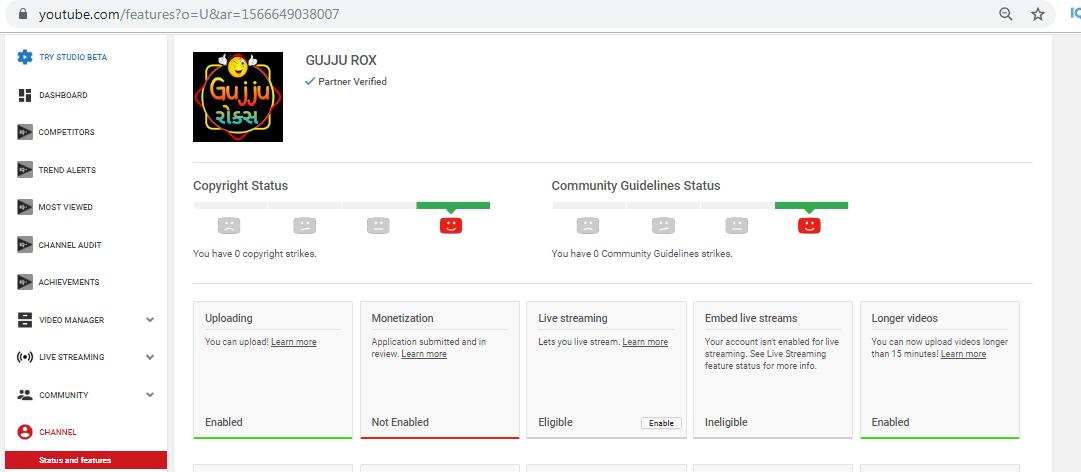Click the Competitors sidebar icon
Viewport: 1081px width, 472px height.
(25, 132)
